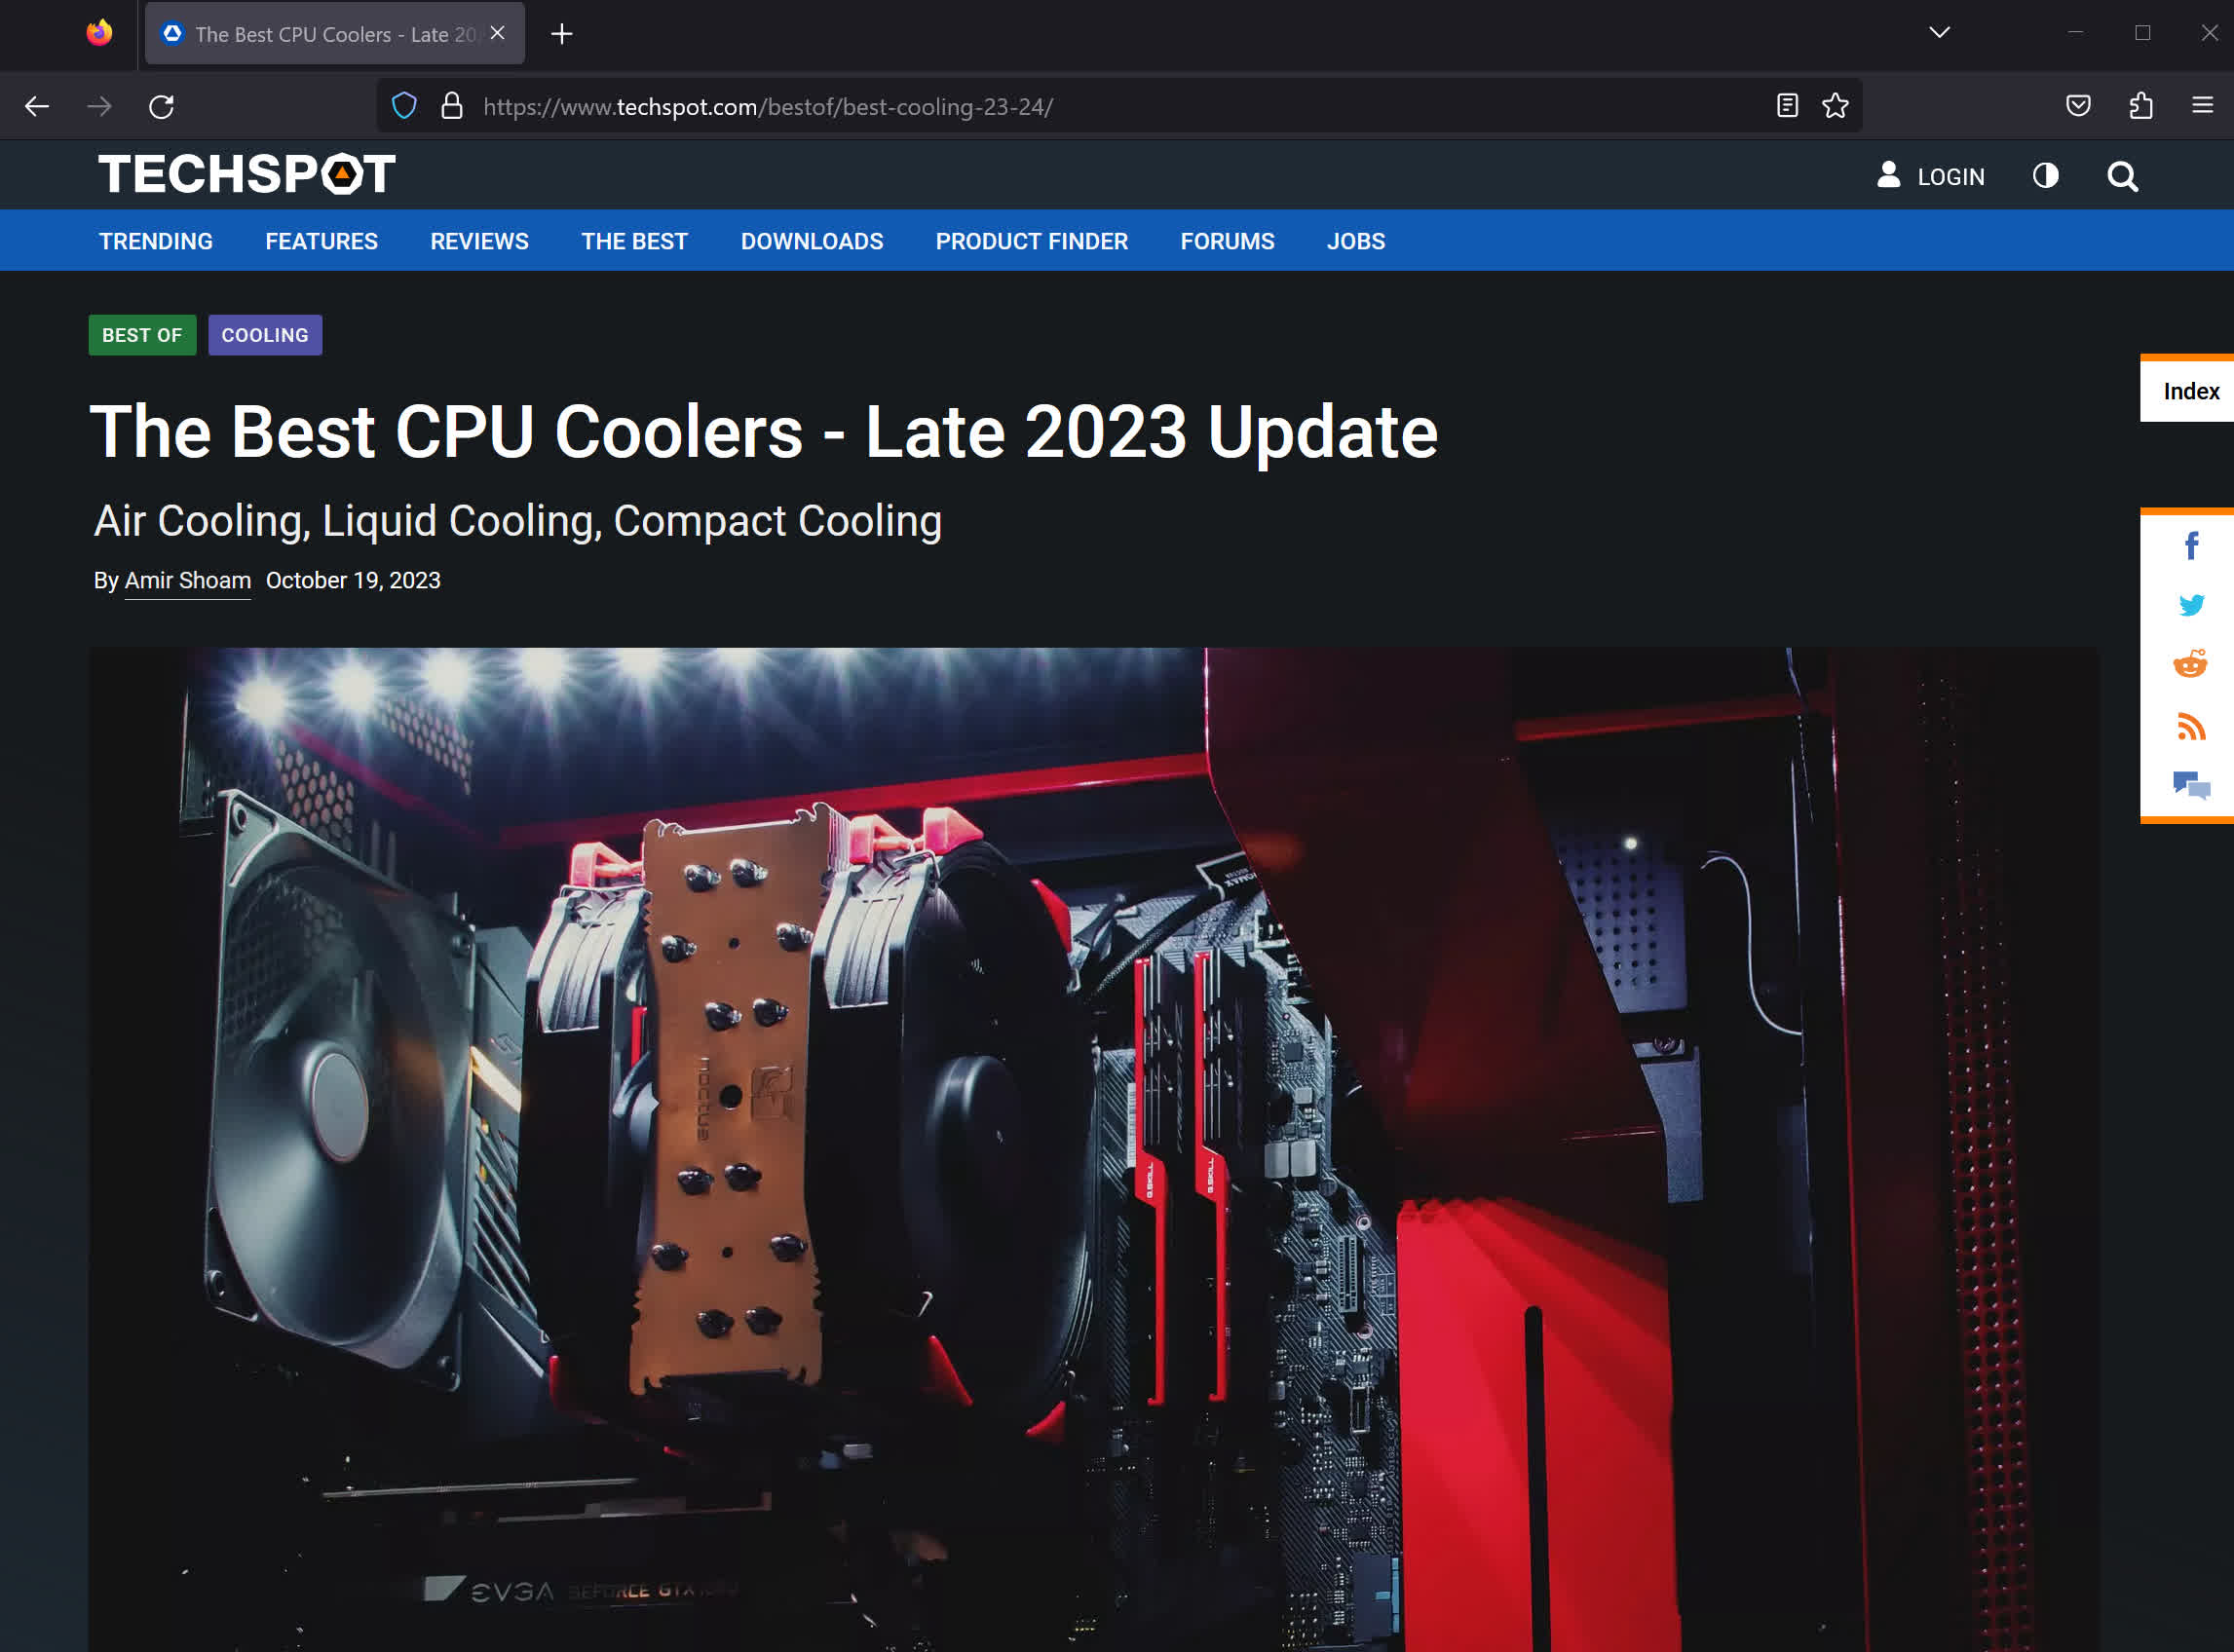Open THE BEST navigation menu item
Screen dimensions: 2234x1652
[634, 241]
